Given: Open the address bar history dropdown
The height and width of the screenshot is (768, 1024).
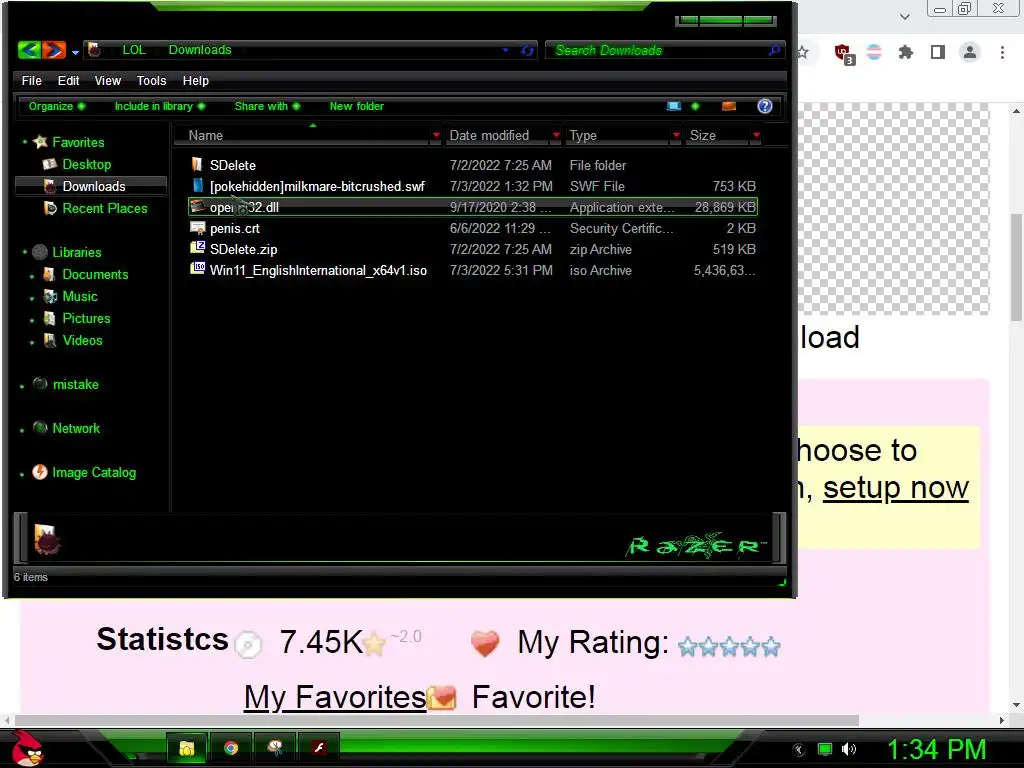Looking at the screenshot, I should [505, 50].
